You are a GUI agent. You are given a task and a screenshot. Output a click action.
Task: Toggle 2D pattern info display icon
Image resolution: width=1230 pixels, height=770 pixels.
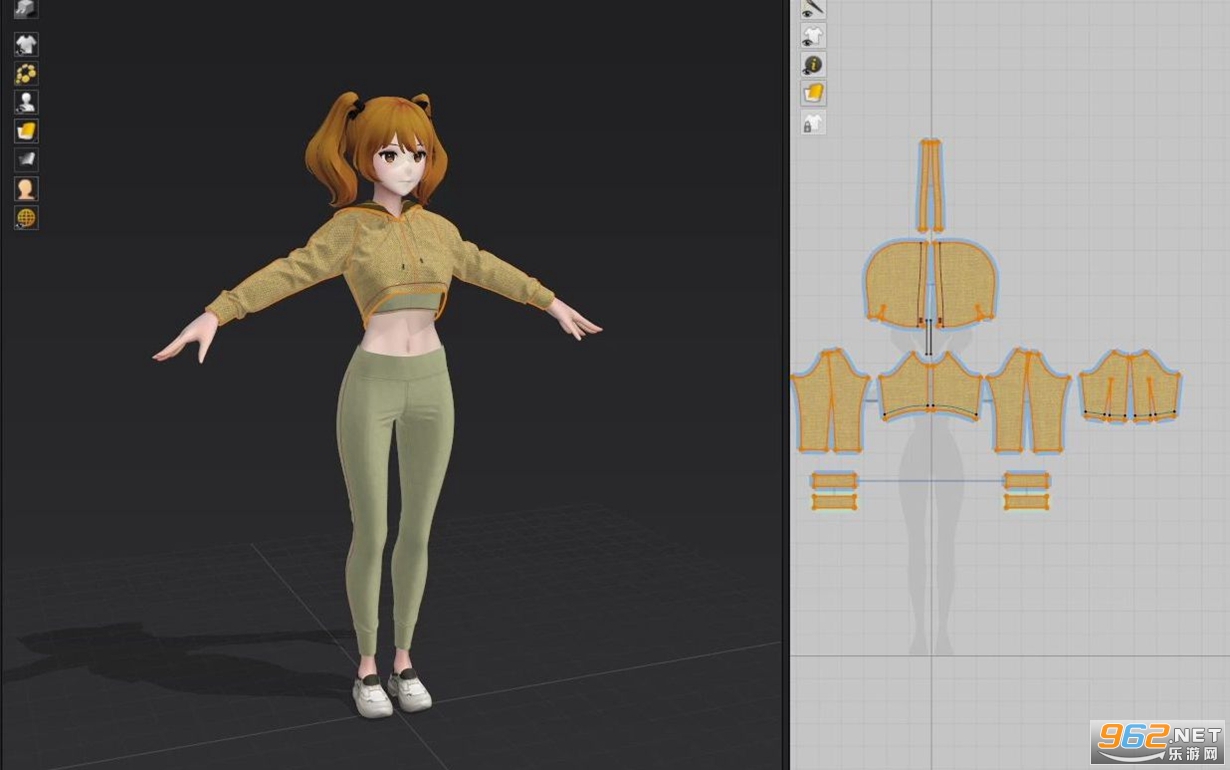click(813, 65)
